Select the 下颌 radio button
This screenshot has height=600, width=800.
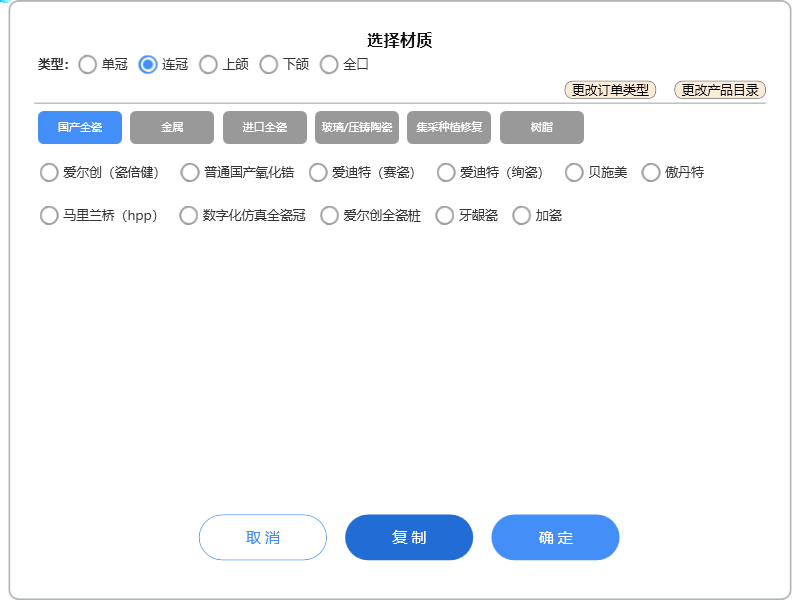click(x=269, y=65)
